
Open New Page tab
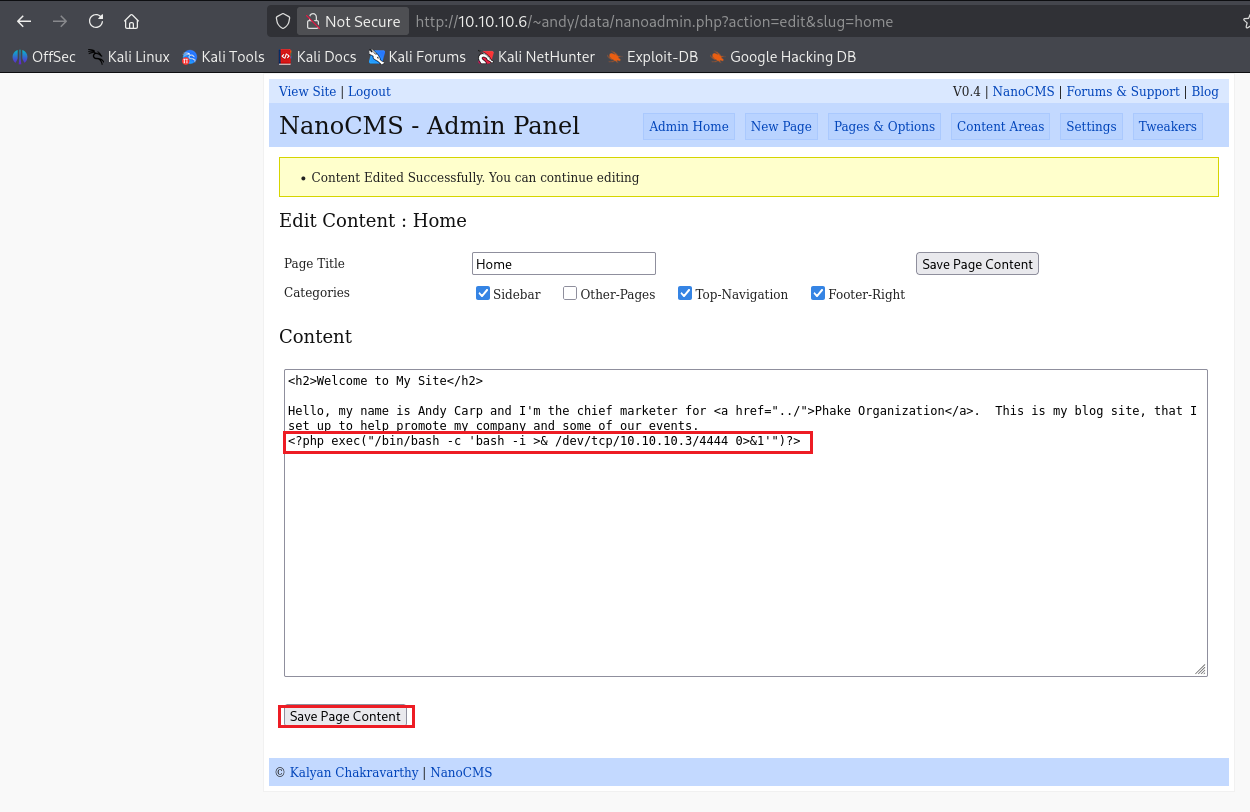[x=781, y=126]
